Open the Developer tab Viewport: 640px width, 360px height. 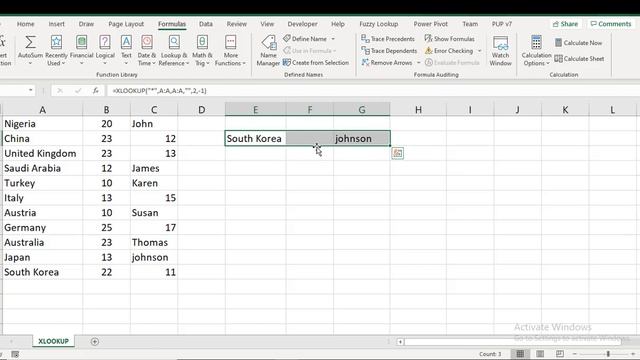tap(302, 24)
